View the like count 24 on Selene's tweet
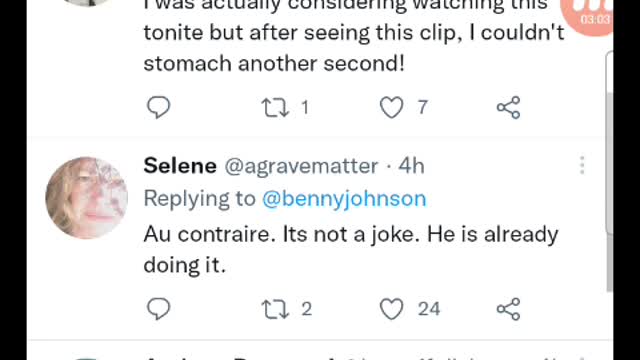This screenshot has width=640, height=360. (x=429, y=309)
